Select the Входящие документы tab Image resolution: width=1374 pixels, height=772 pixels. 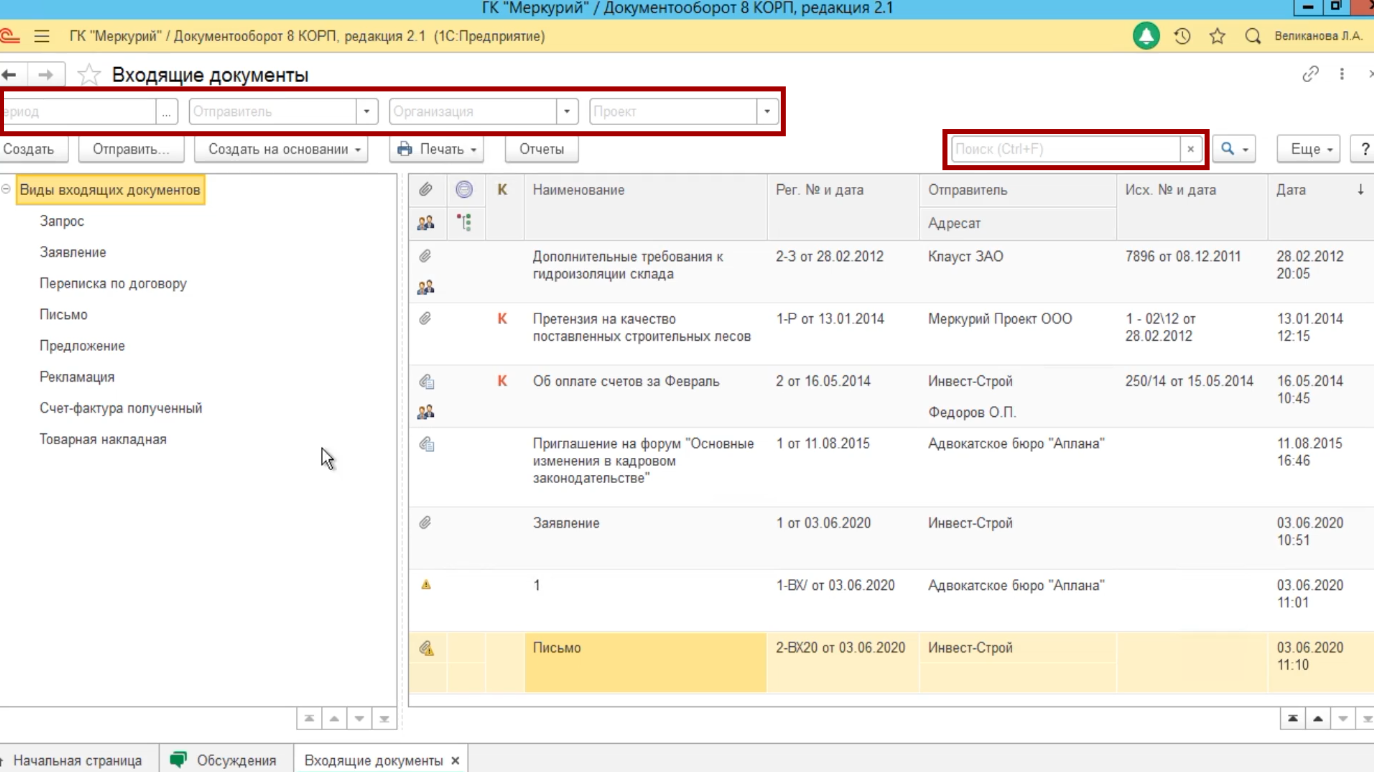pyautogui.click(x=373, y=760)
